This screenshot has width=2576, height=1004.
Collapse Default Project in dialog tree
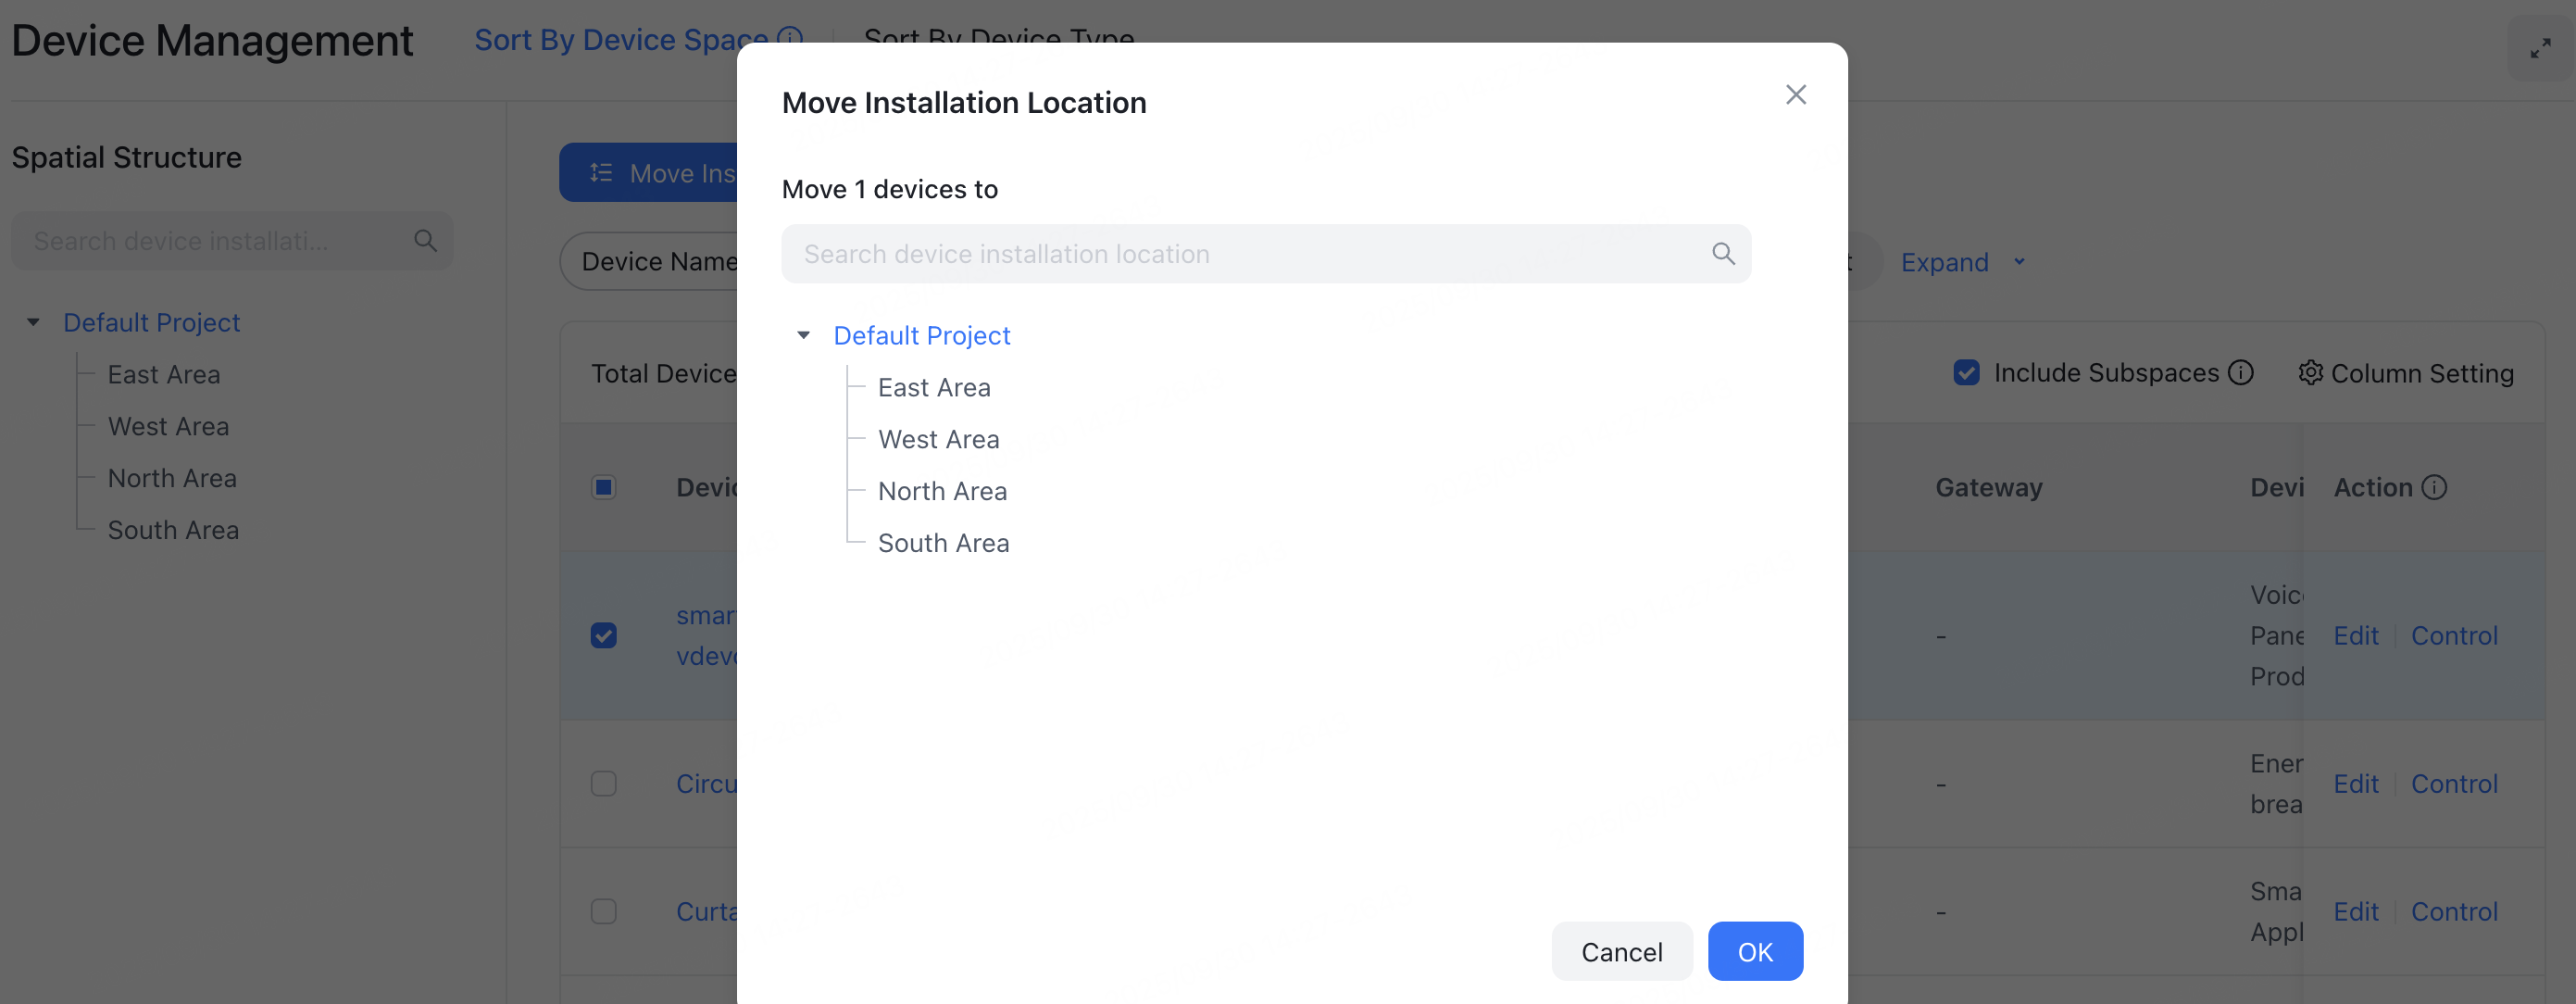(803, 336)
